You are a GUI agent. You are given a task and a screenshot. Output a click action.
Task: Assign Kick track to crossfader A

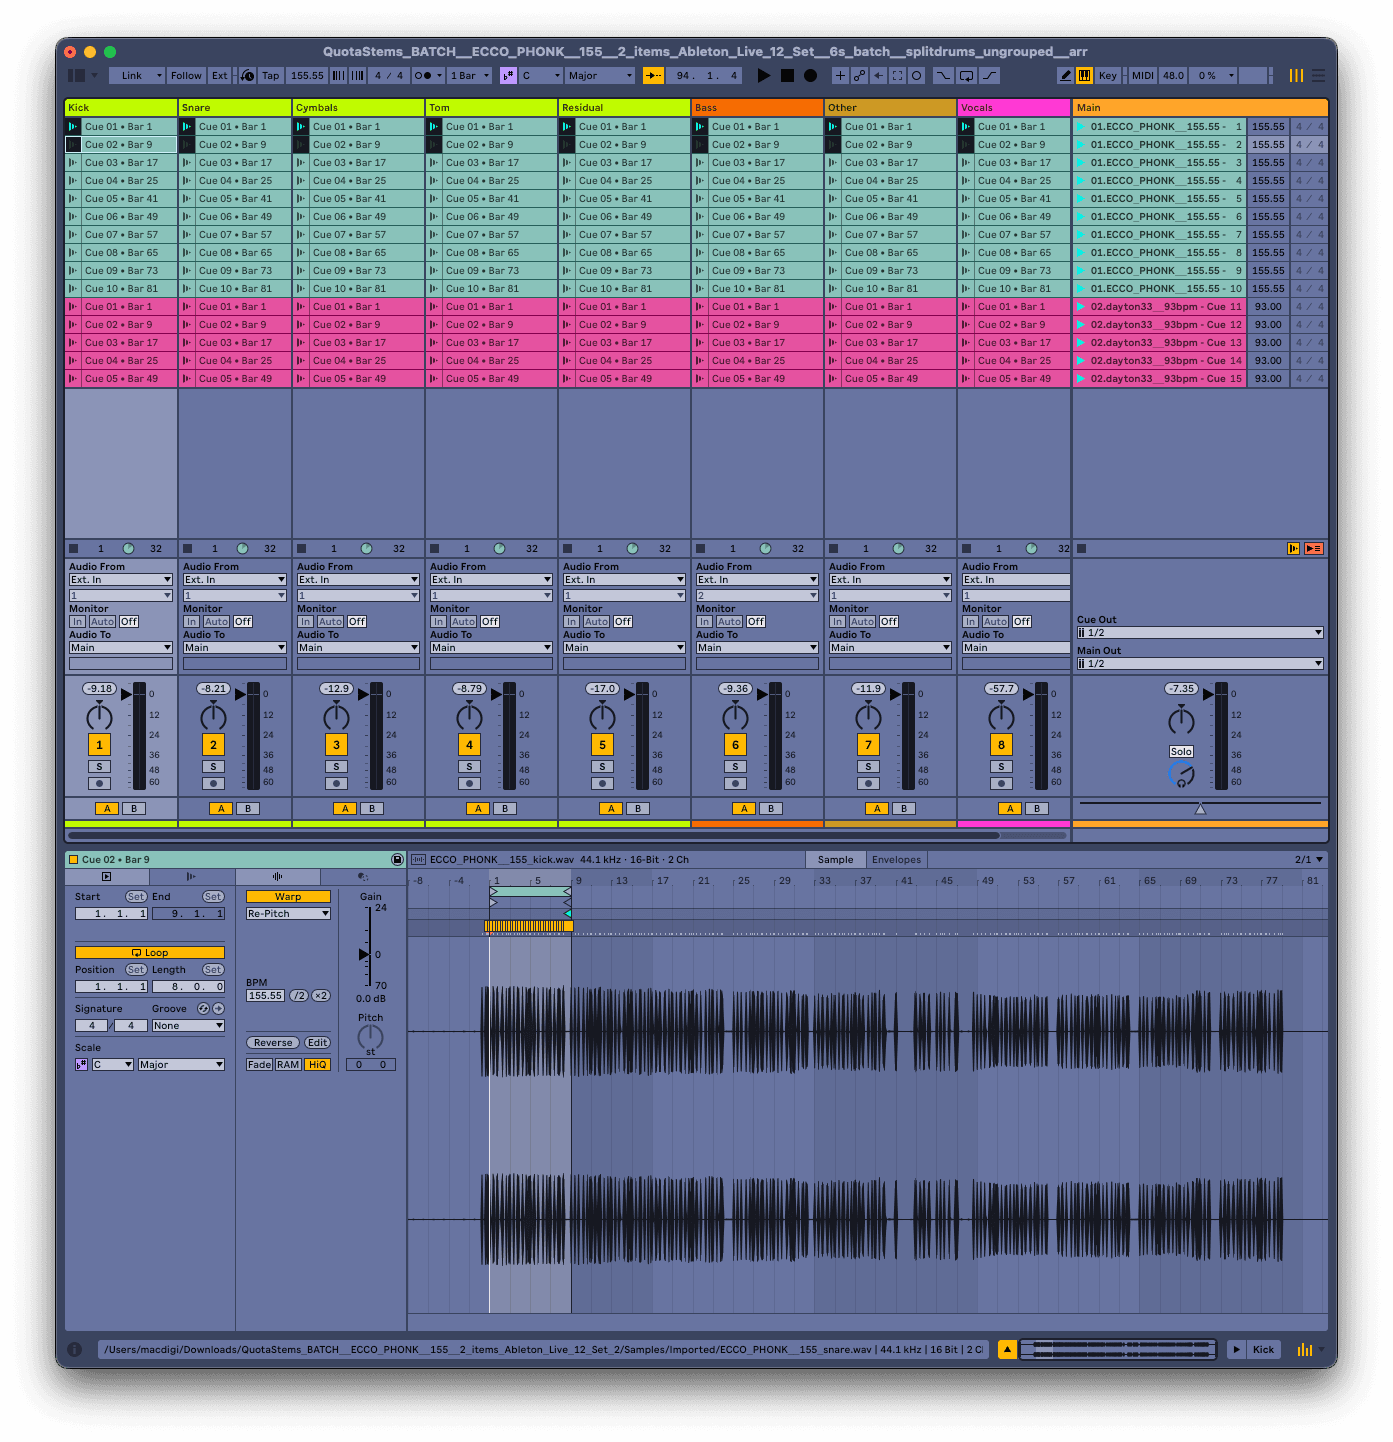pyautogui.click(x=107, y=809)
